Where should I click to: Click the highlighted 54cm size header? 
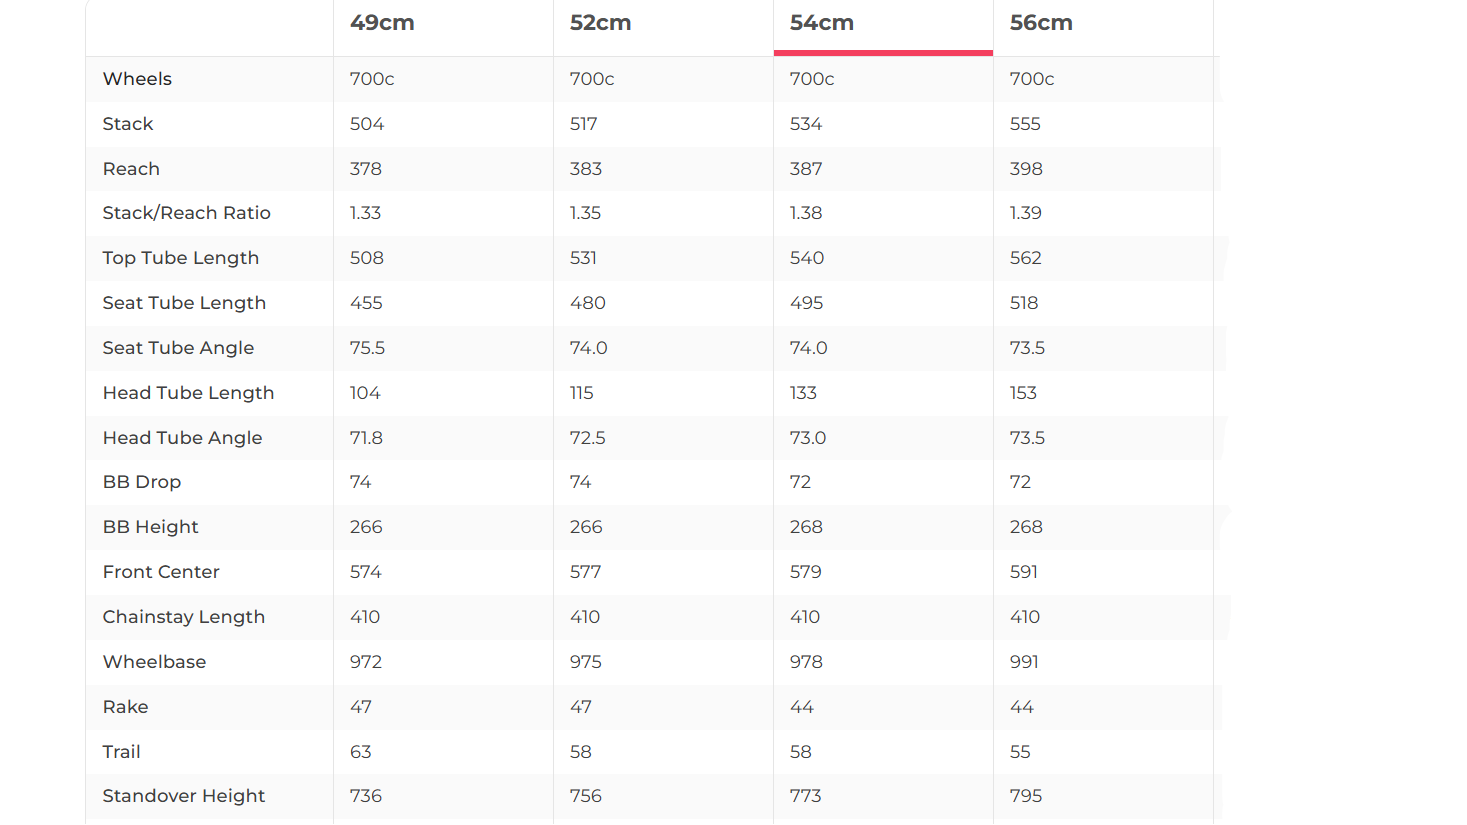(x=821, y=23)
